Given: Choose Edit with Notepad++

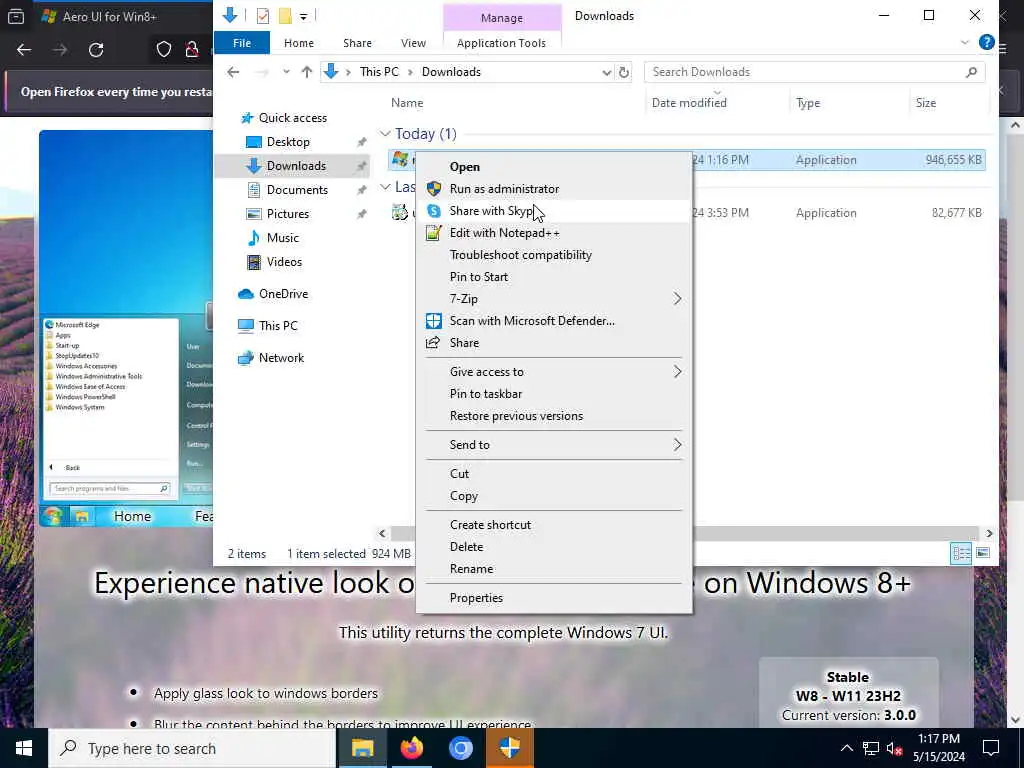Looking at the screenshot, I should [504, 233].
